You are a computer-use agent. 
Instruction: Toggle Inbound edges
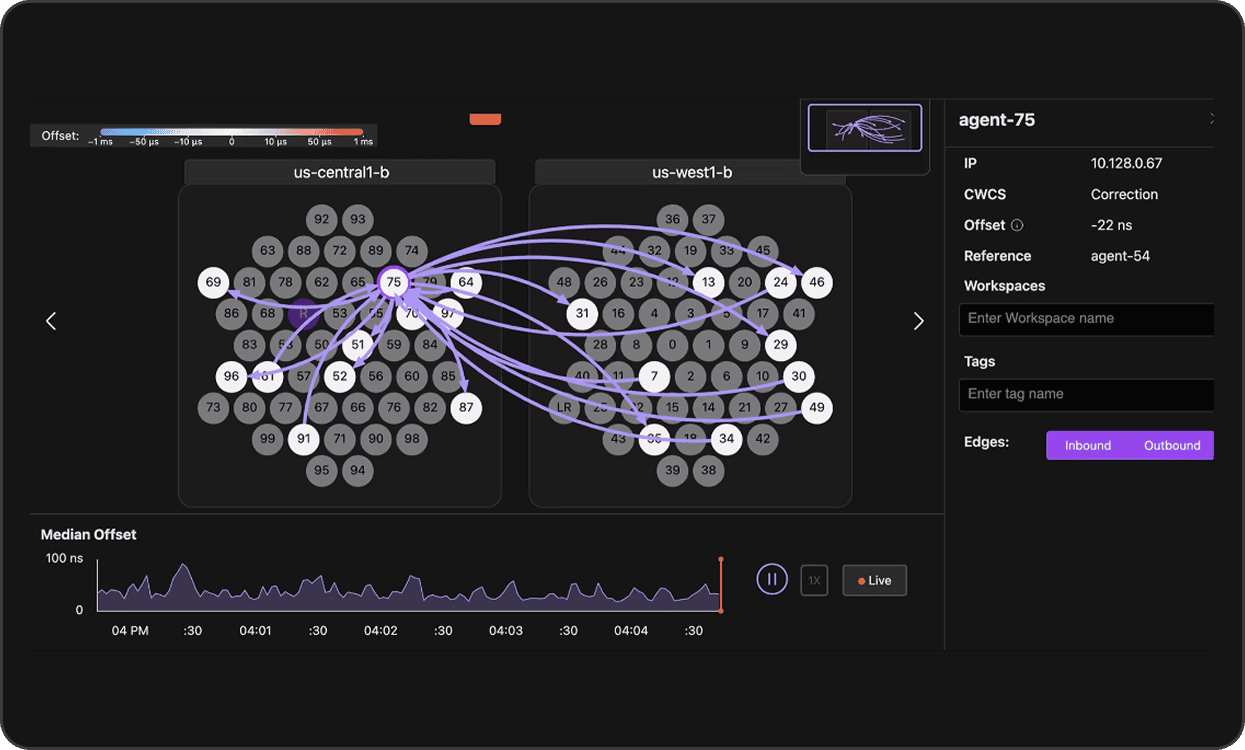(x=1087, y=445)
